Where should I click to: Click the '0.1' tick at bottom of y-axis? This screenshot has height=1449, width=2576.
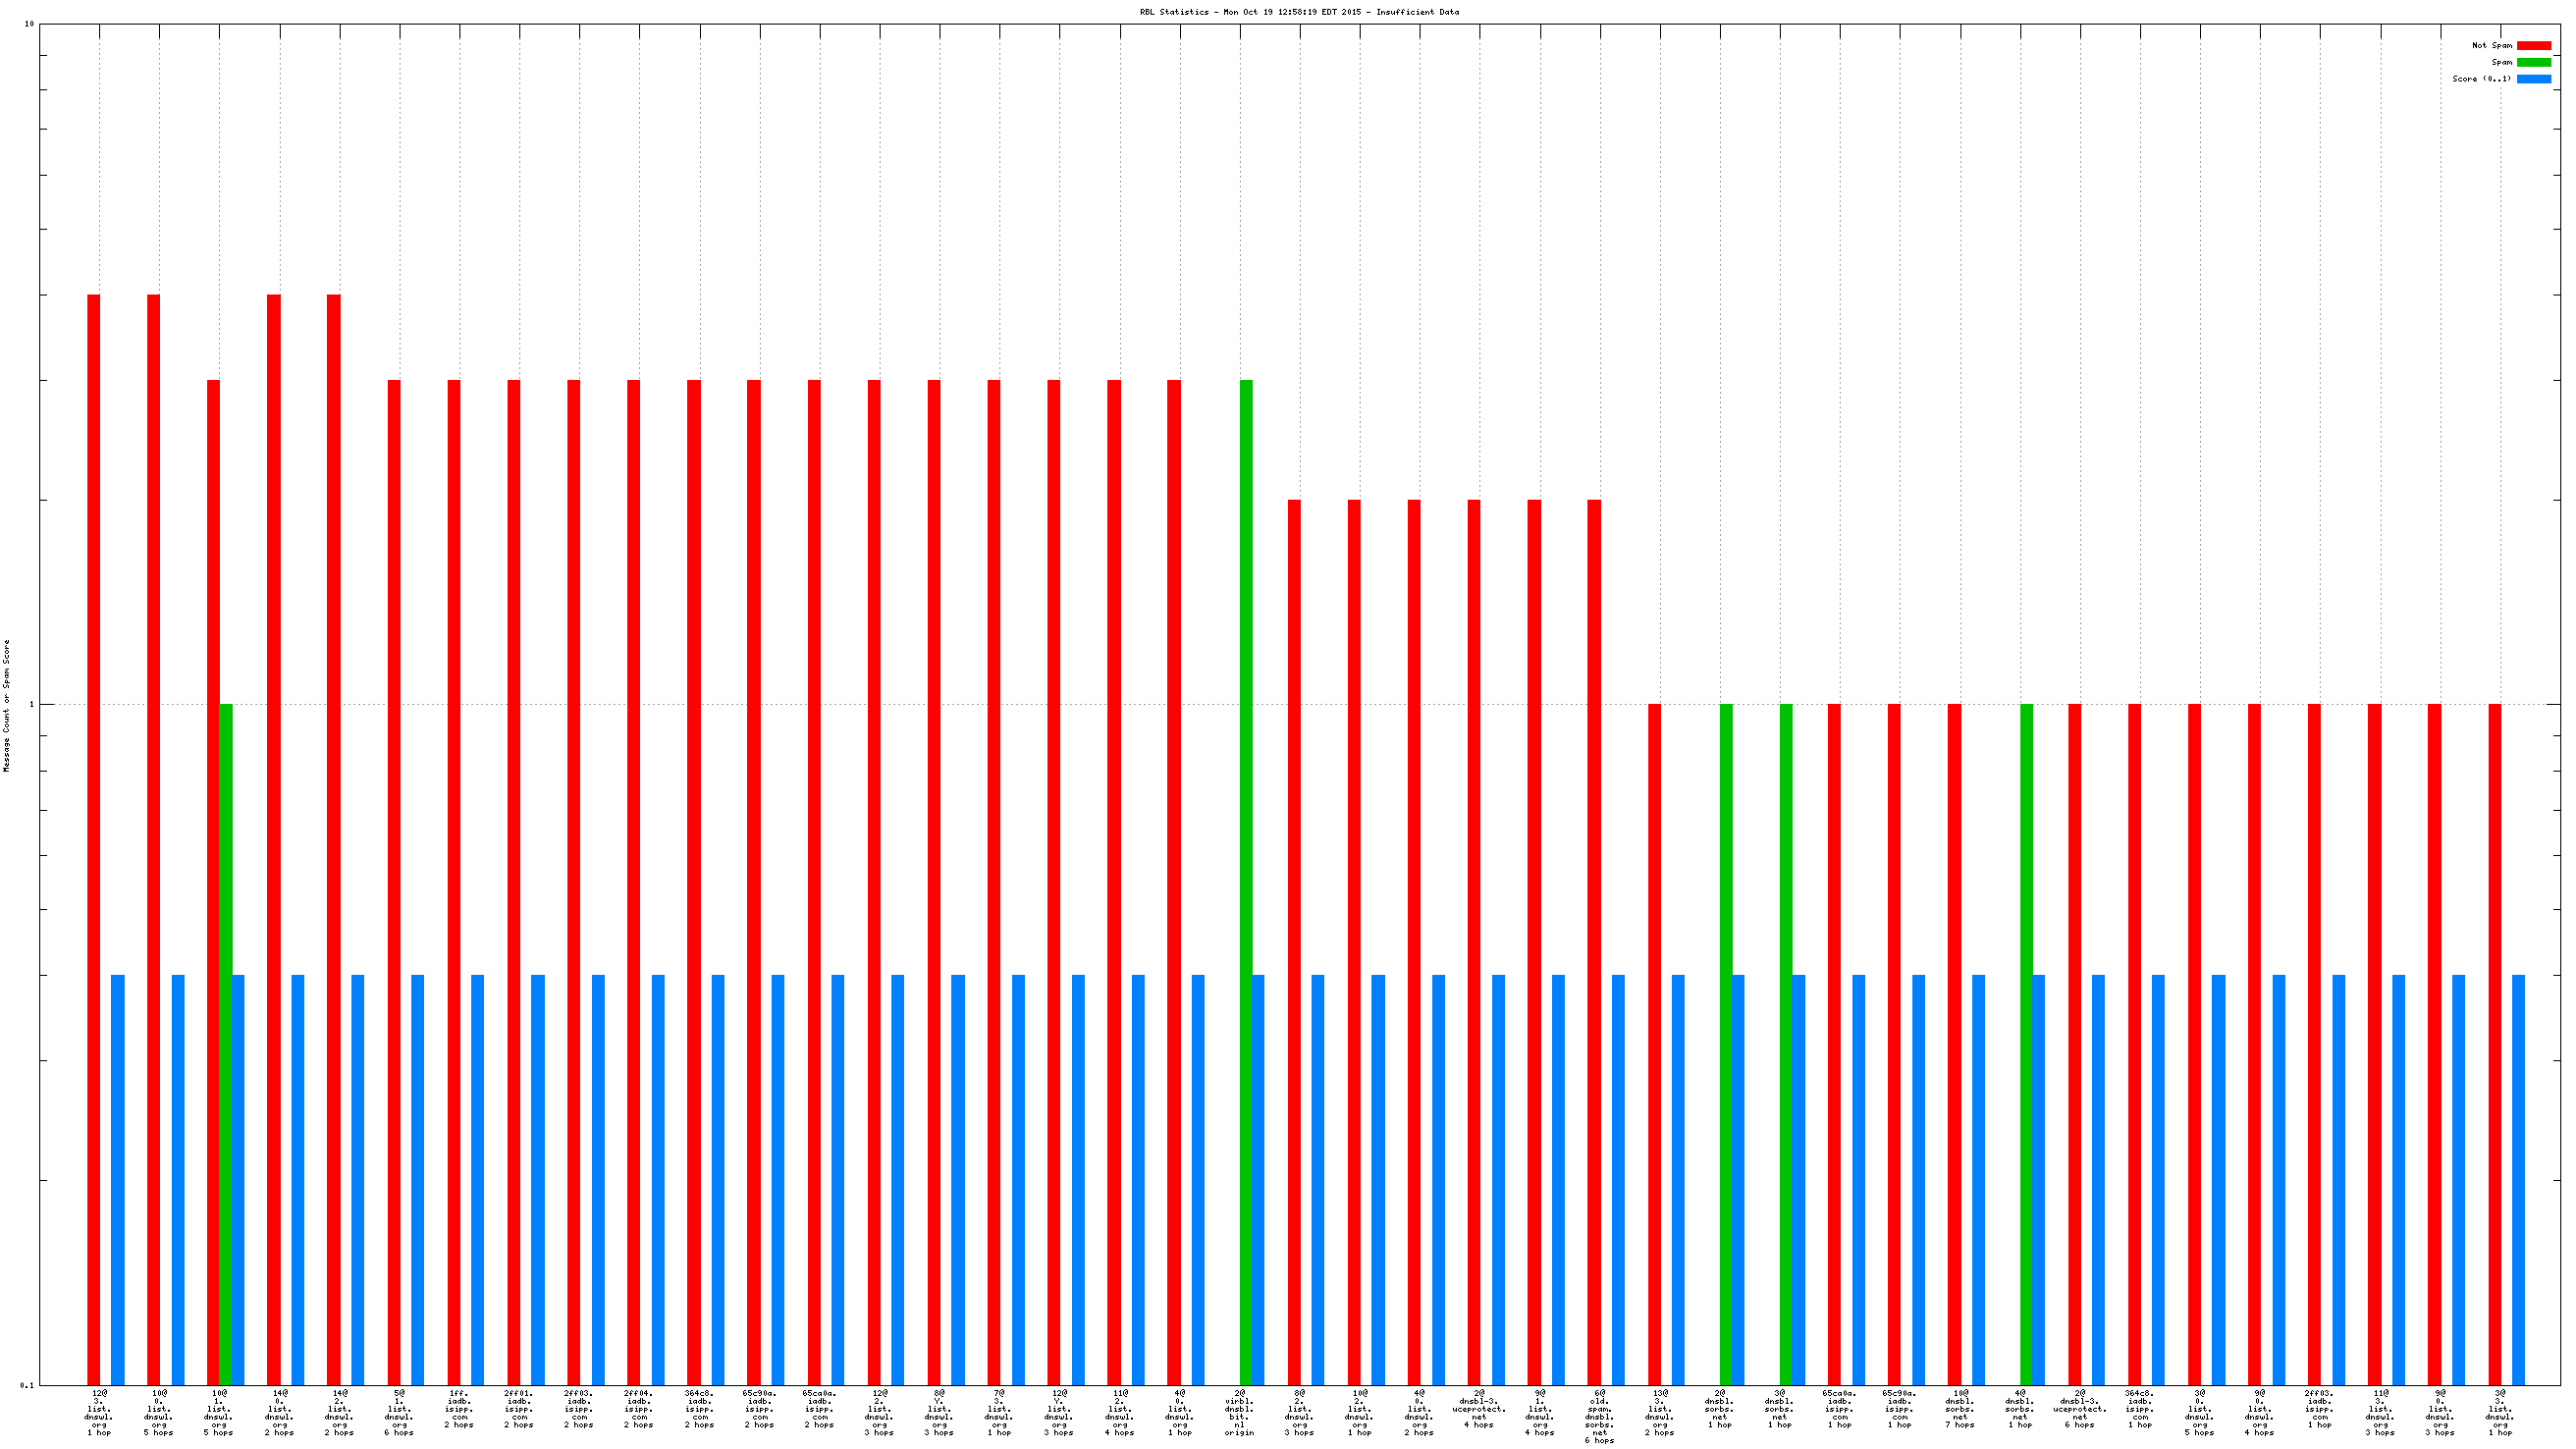point(26,1385)
